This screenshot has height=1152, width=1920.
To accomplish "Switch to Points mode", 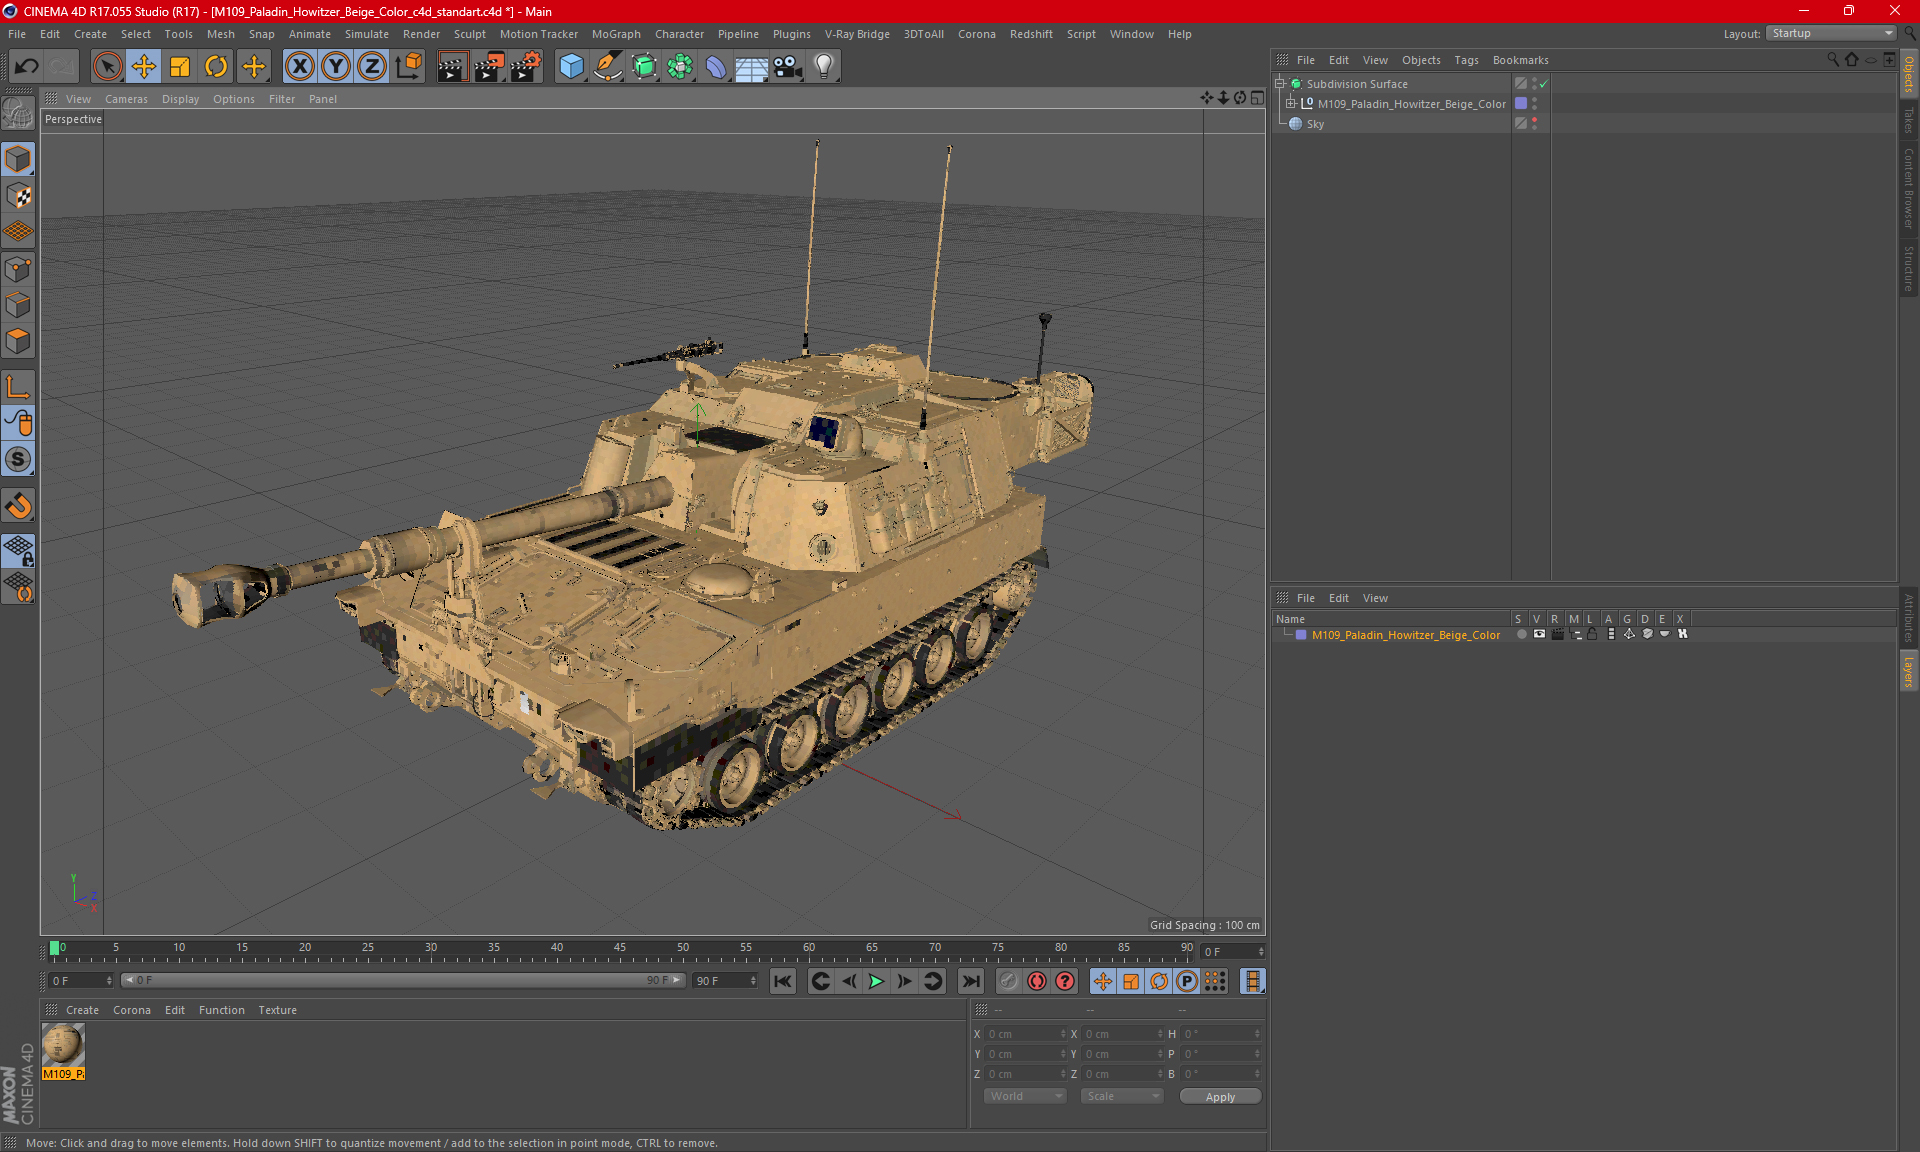I will click(x=18, y=269).
